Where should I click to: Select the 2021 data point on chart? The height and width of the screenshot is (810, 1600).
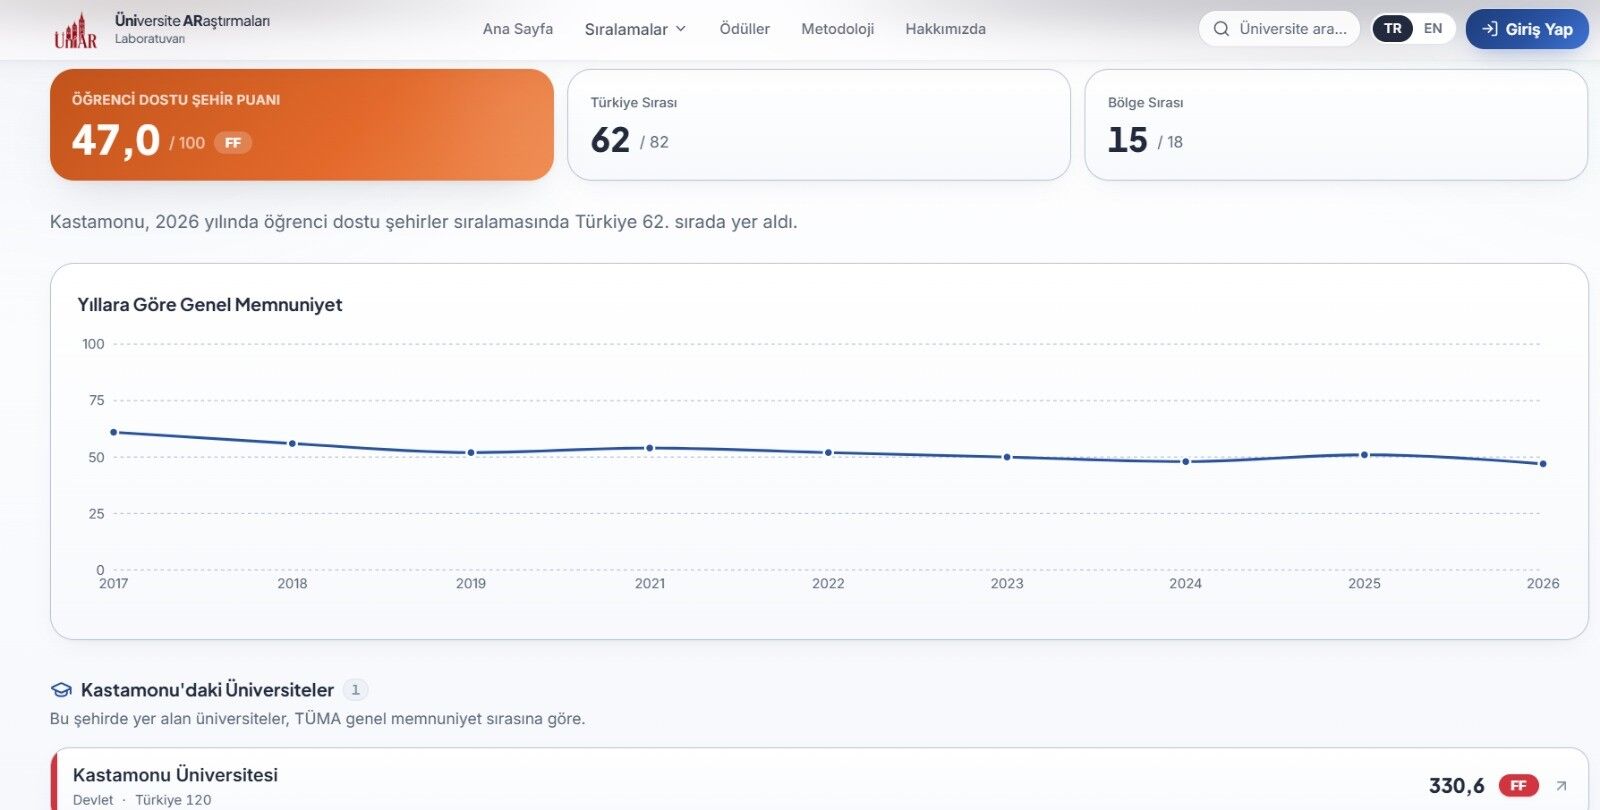click(650, 448)
